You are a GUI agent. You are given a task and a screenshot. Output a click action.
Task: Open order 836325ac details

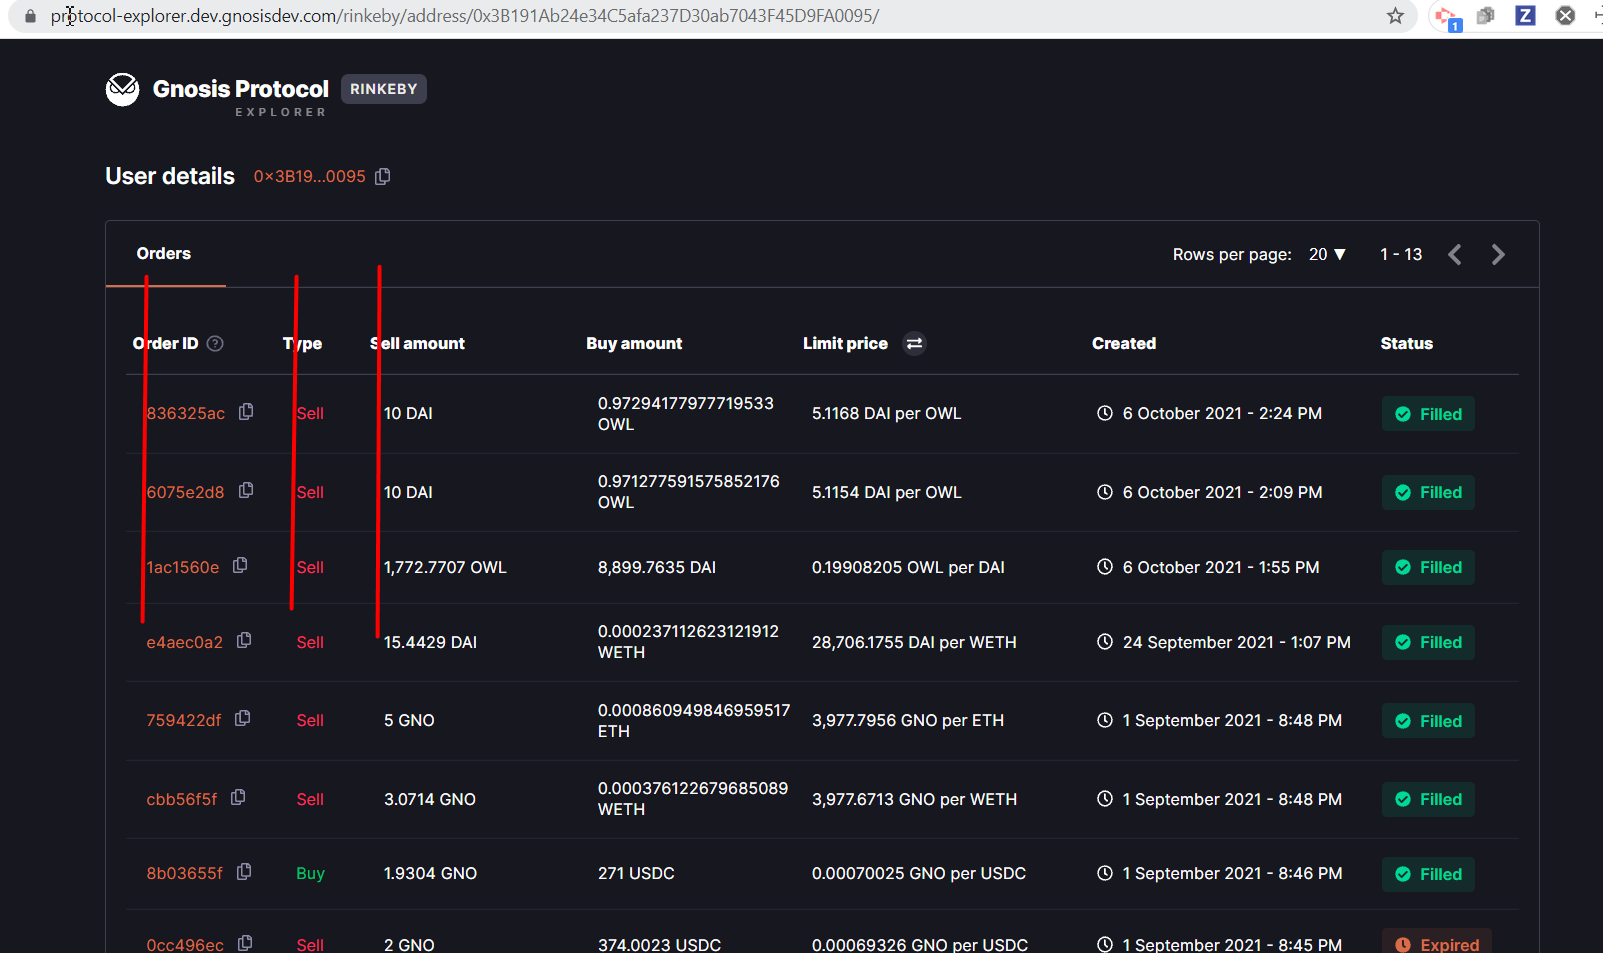(186, 413)
